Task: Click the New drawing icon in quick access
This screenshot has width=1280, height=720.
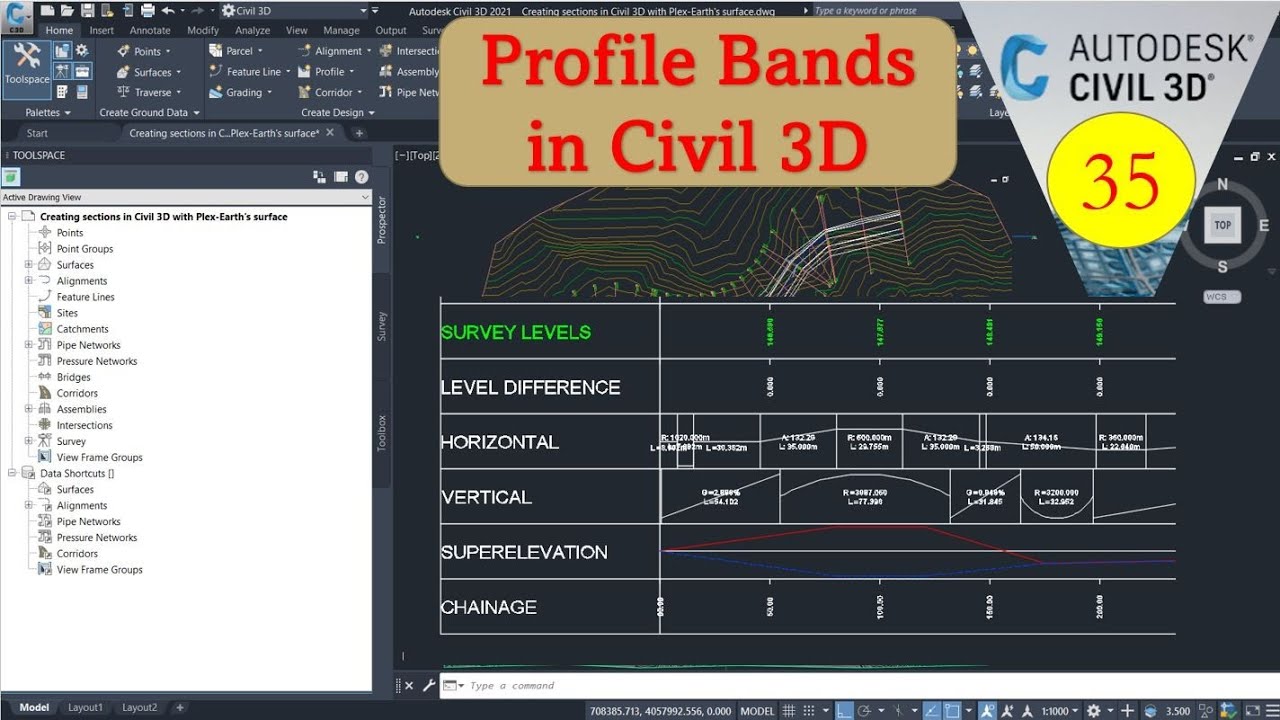Action: (x=47, y=11)
